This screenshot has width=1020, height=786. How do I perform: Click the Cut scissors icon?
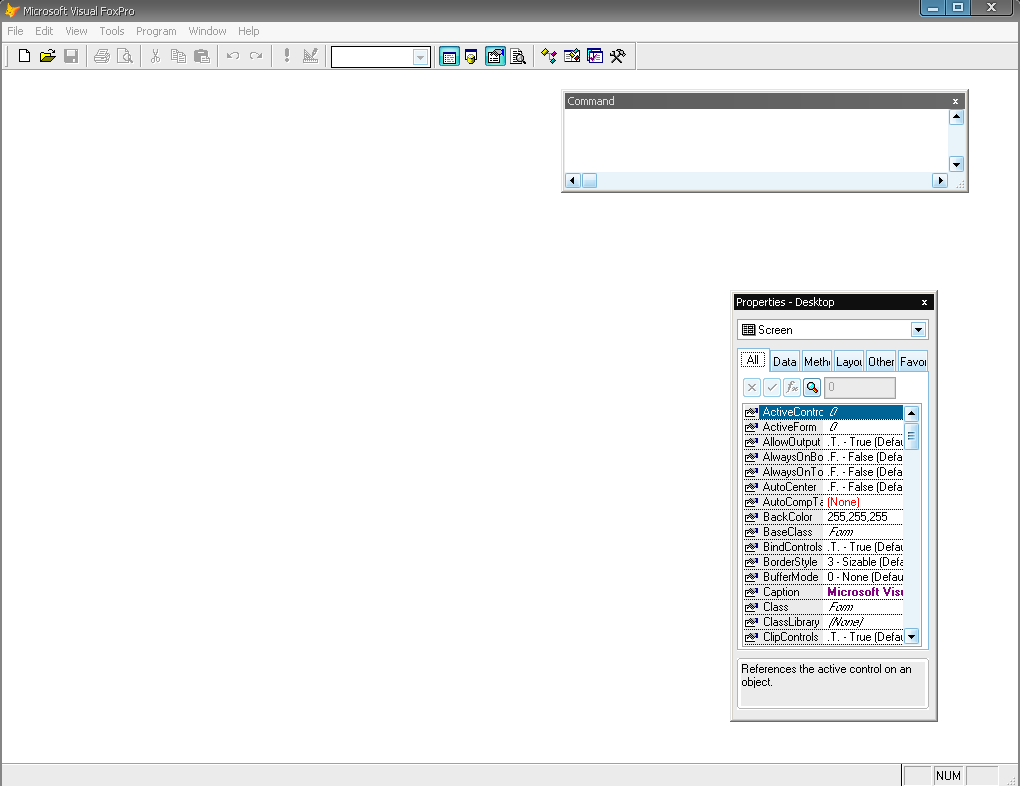tap(155, 56)
